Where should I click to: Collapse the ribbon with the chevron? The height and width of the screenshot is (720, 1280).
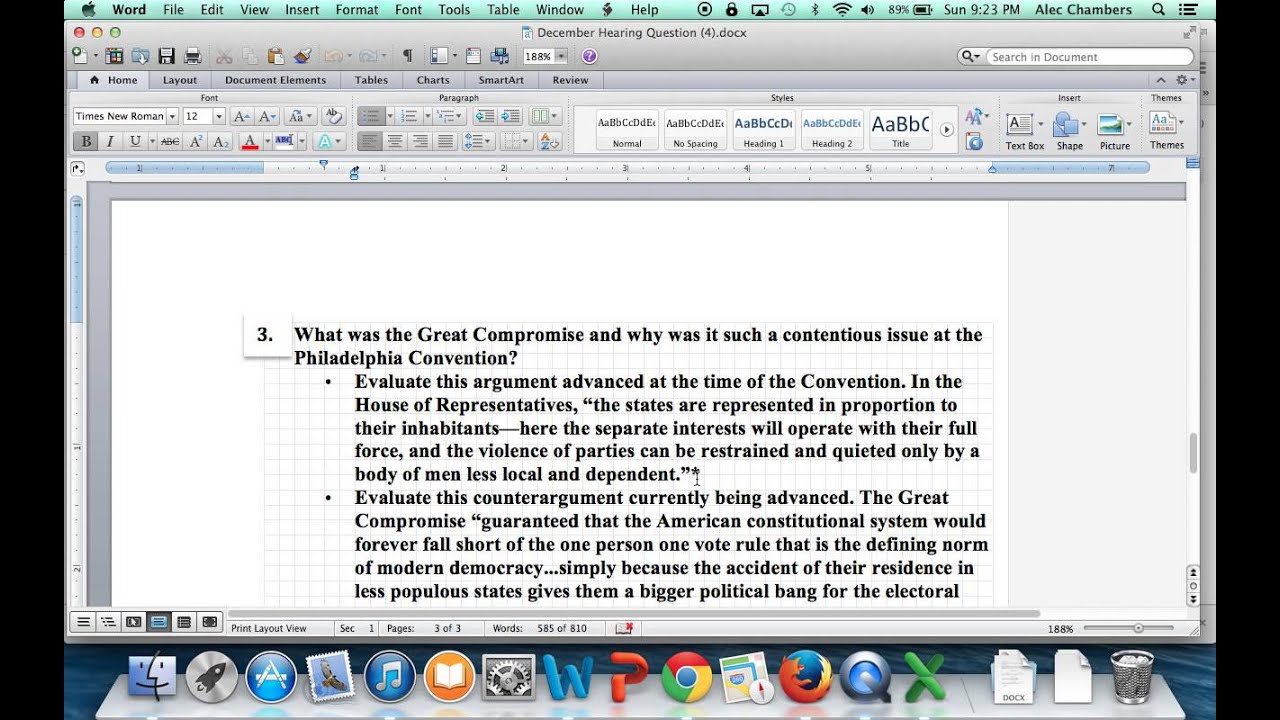pos(1160,80)
